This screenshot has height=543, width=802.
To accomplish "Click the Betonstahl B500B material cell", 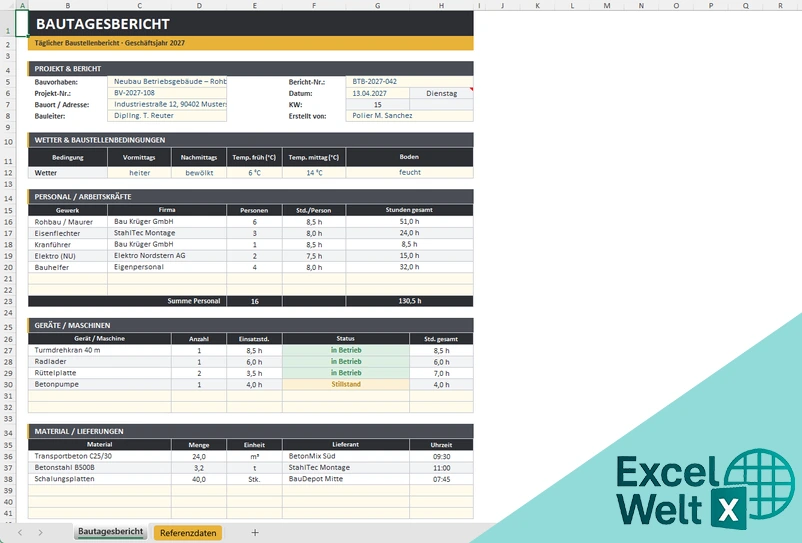I will pos(100,467).
